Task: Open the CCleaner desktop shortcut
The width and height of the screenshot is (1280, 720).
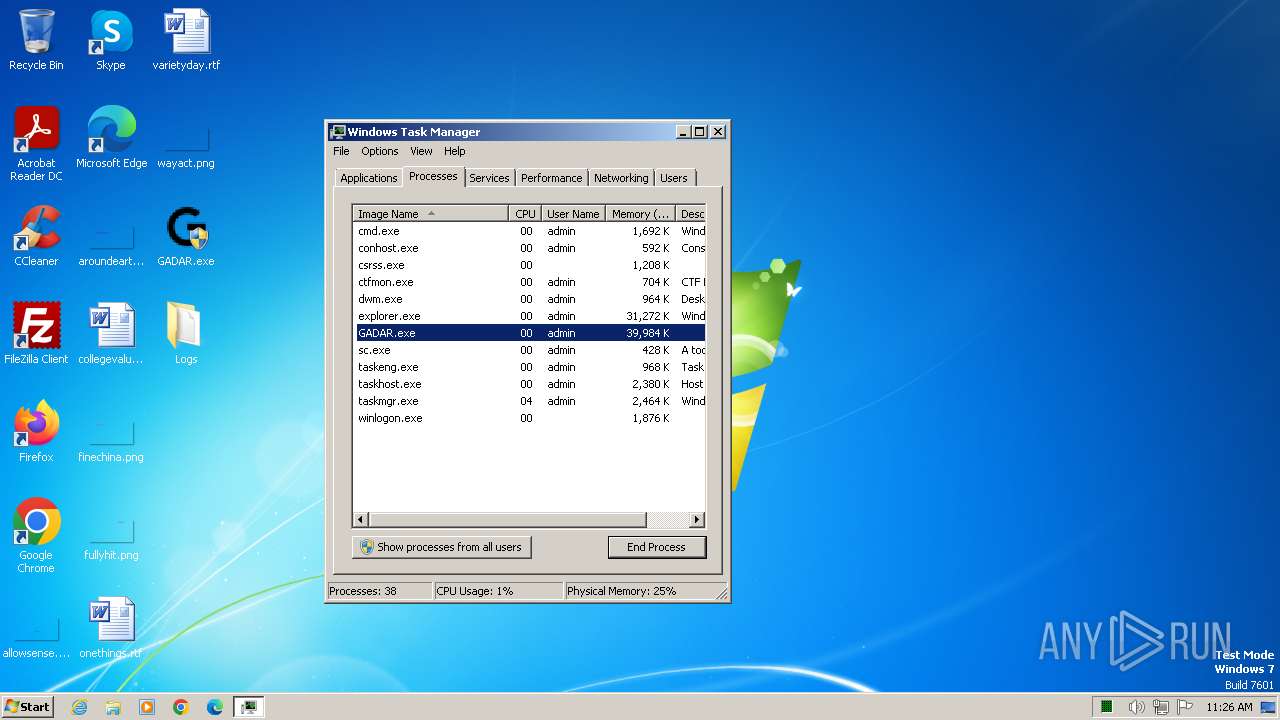Action: (x=36, y=236)
